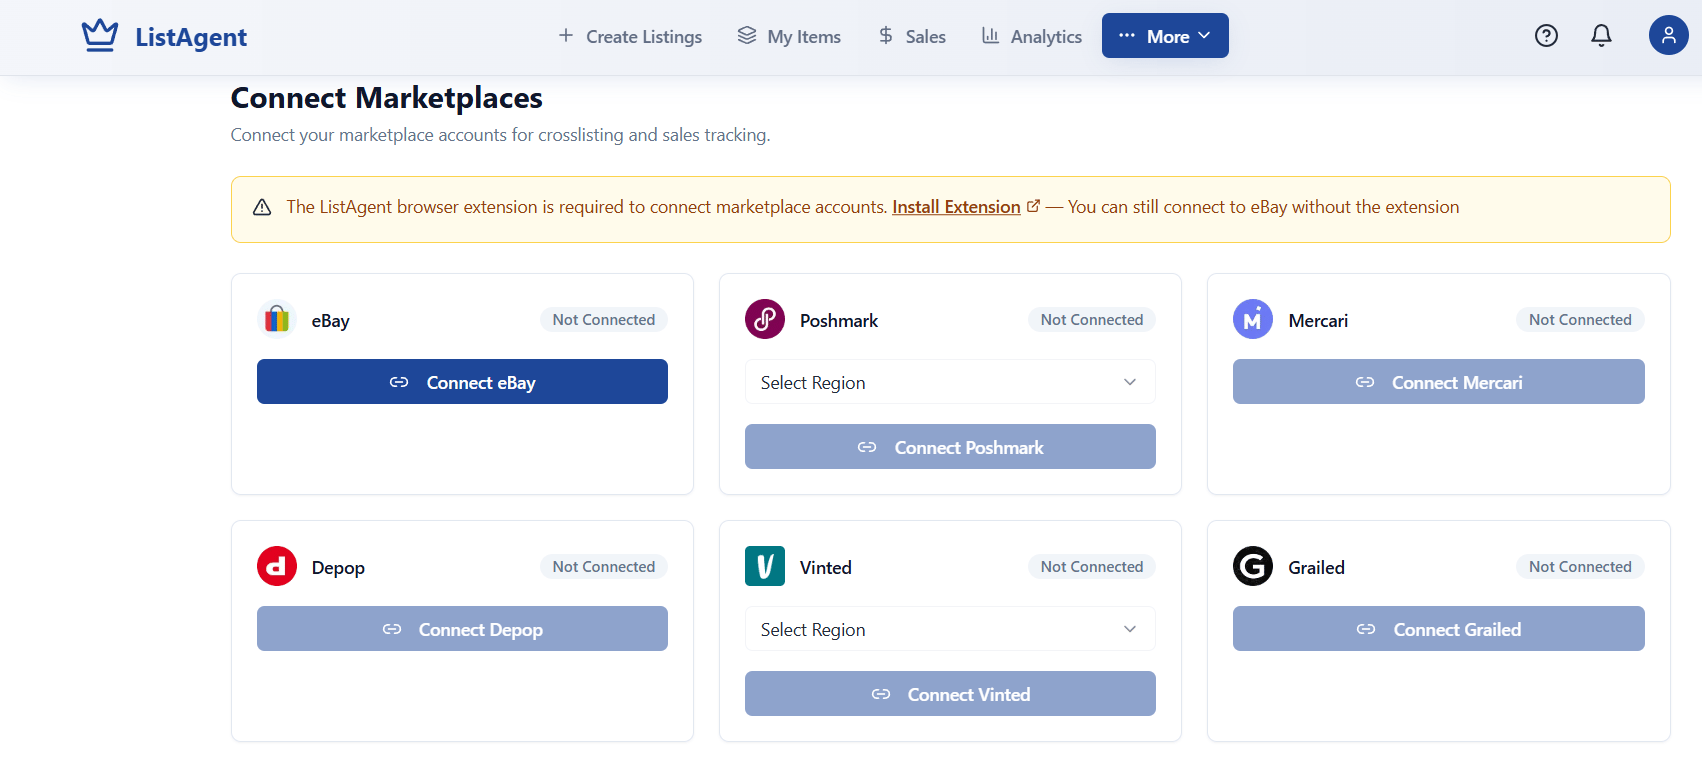Click the Depop logo icon
This screenshot has width=1702, height=763.
point(277,566)
